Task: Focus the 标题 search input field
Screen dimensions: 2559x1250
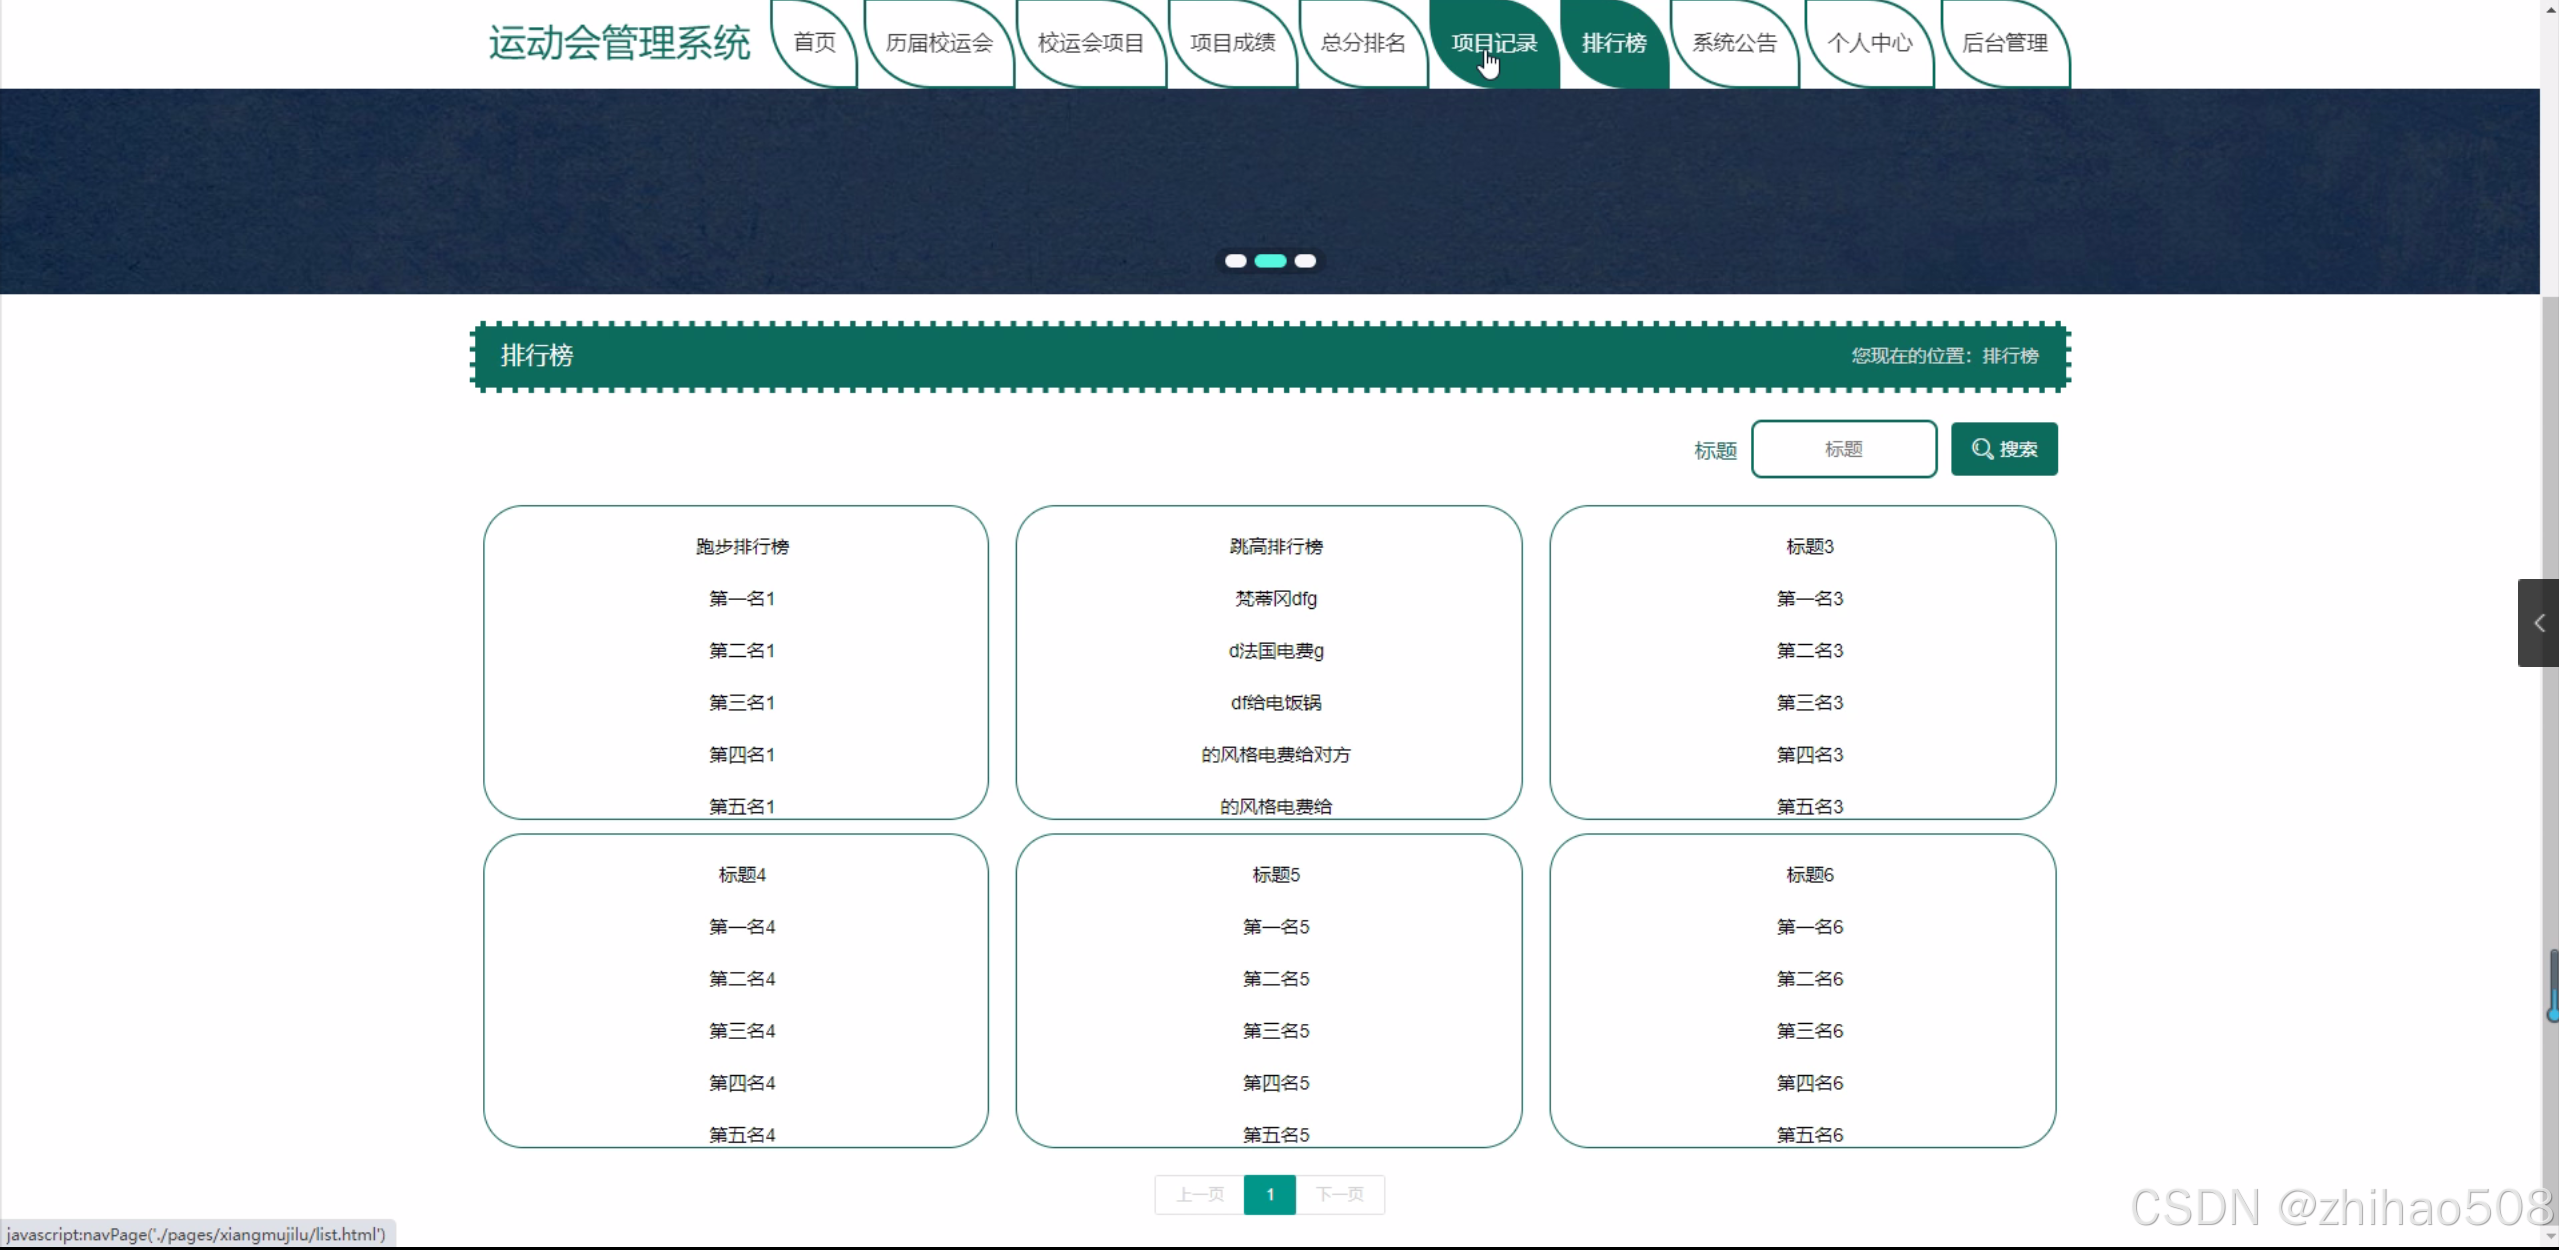Action: [1843, 449]
